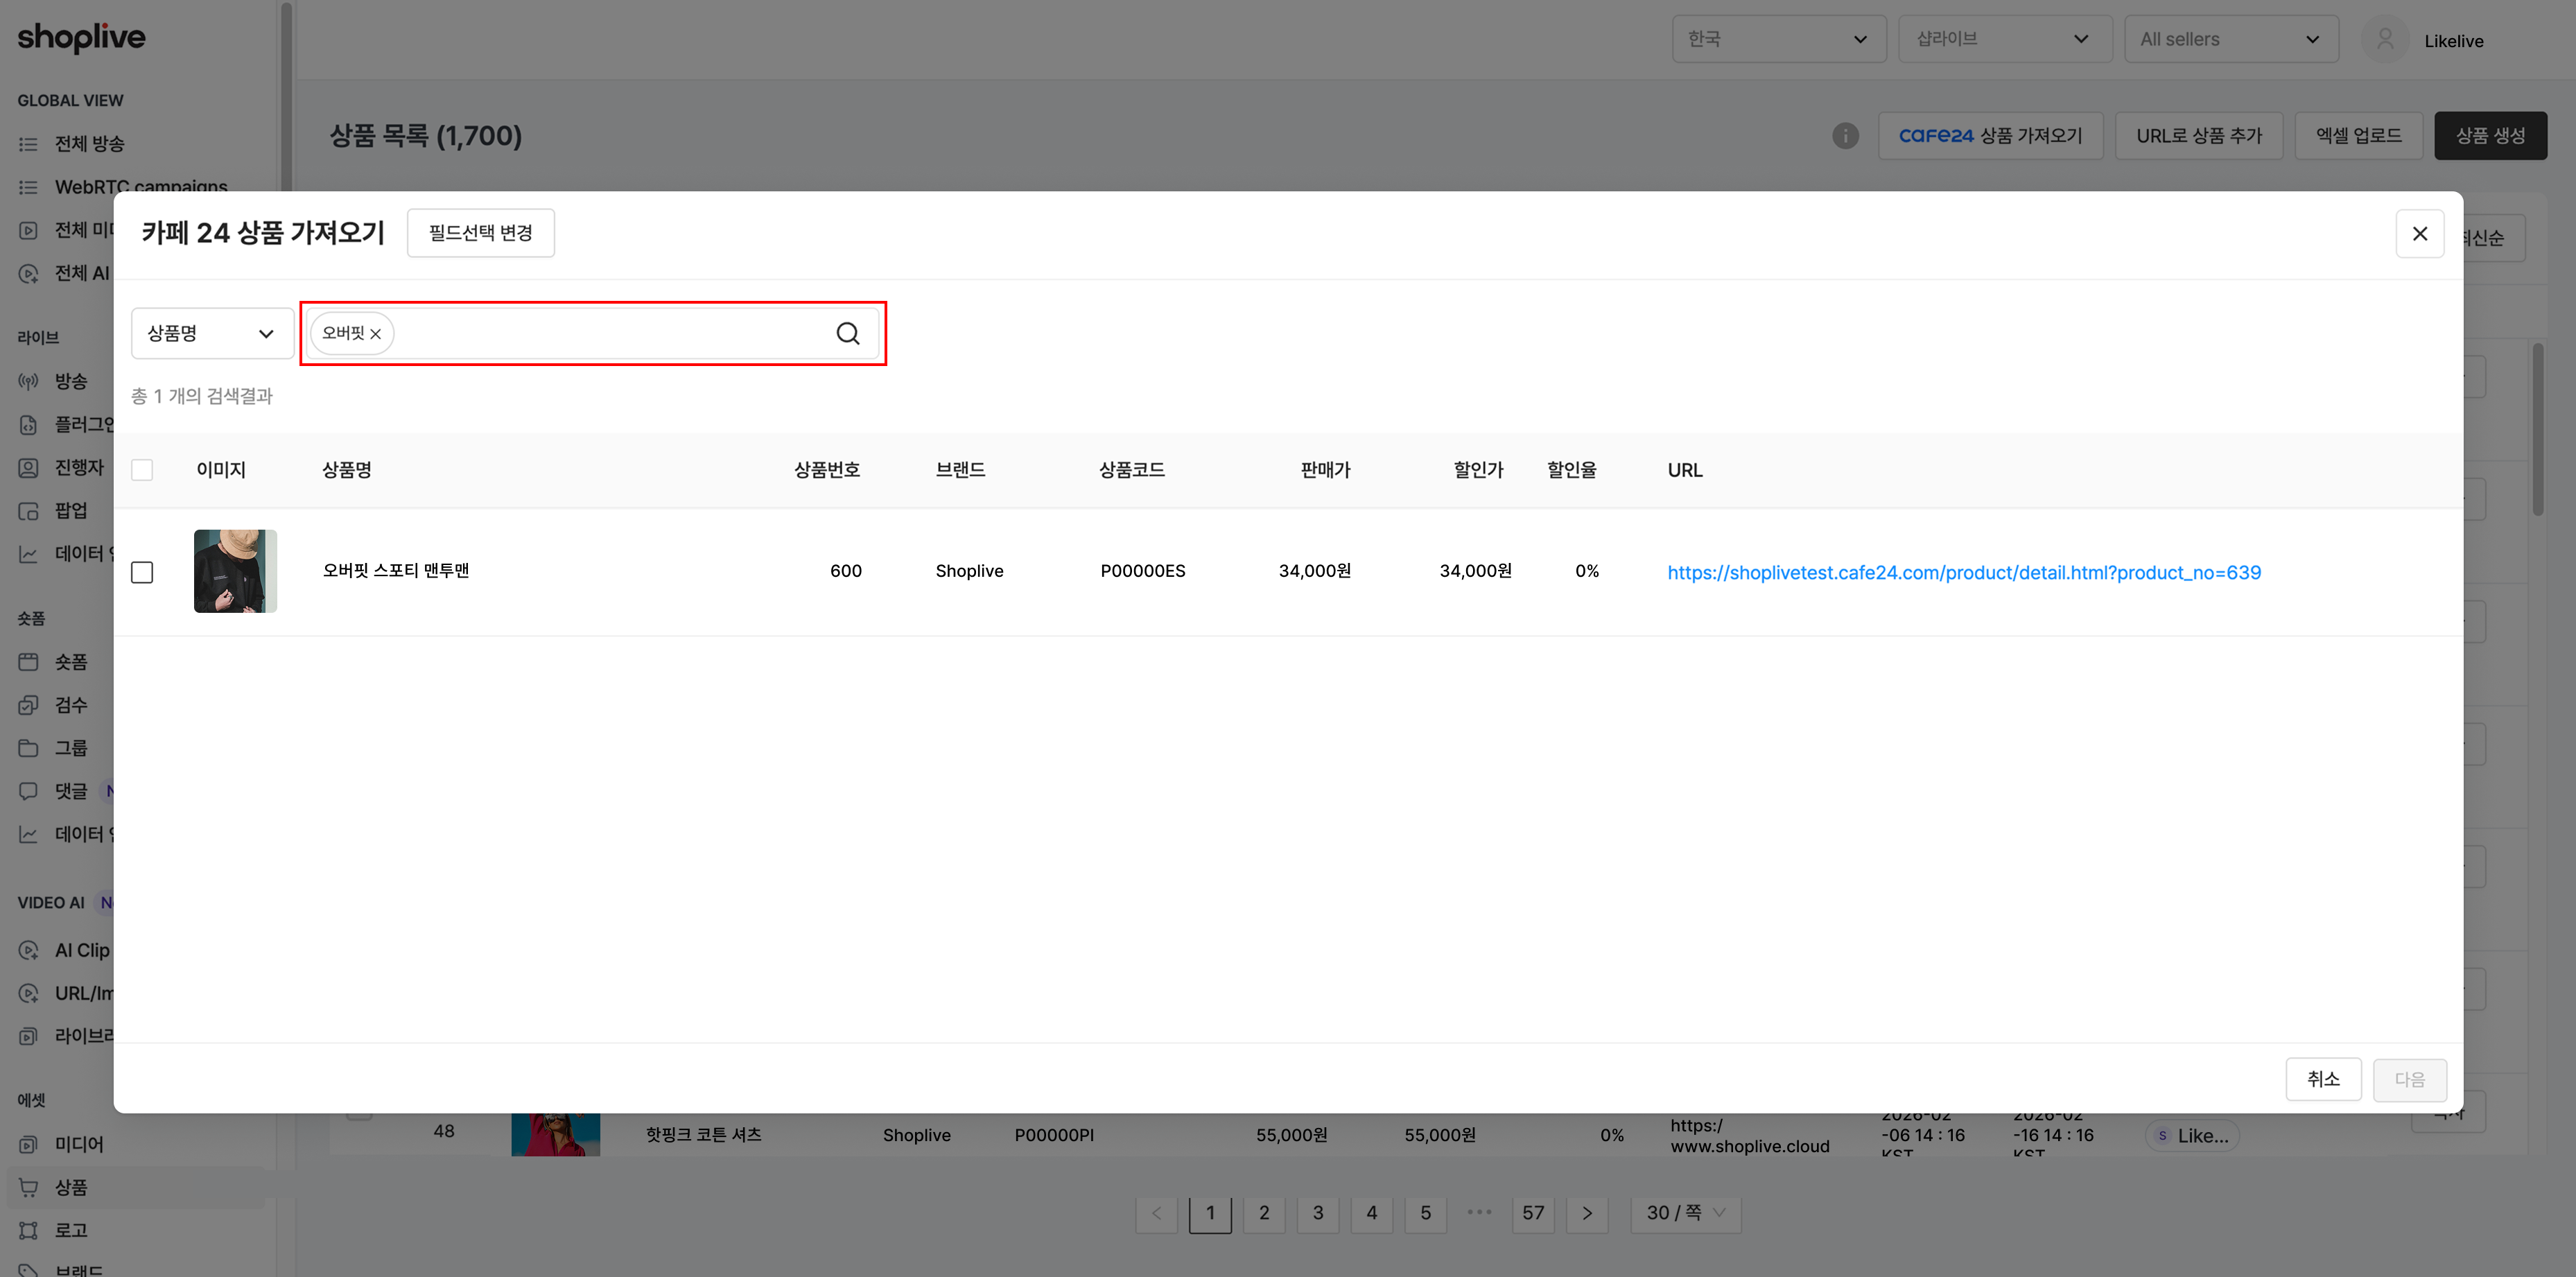Open 전체 방송 in sidebar
This screenshot has width=2576, height=1277.
tap(89, 144)
